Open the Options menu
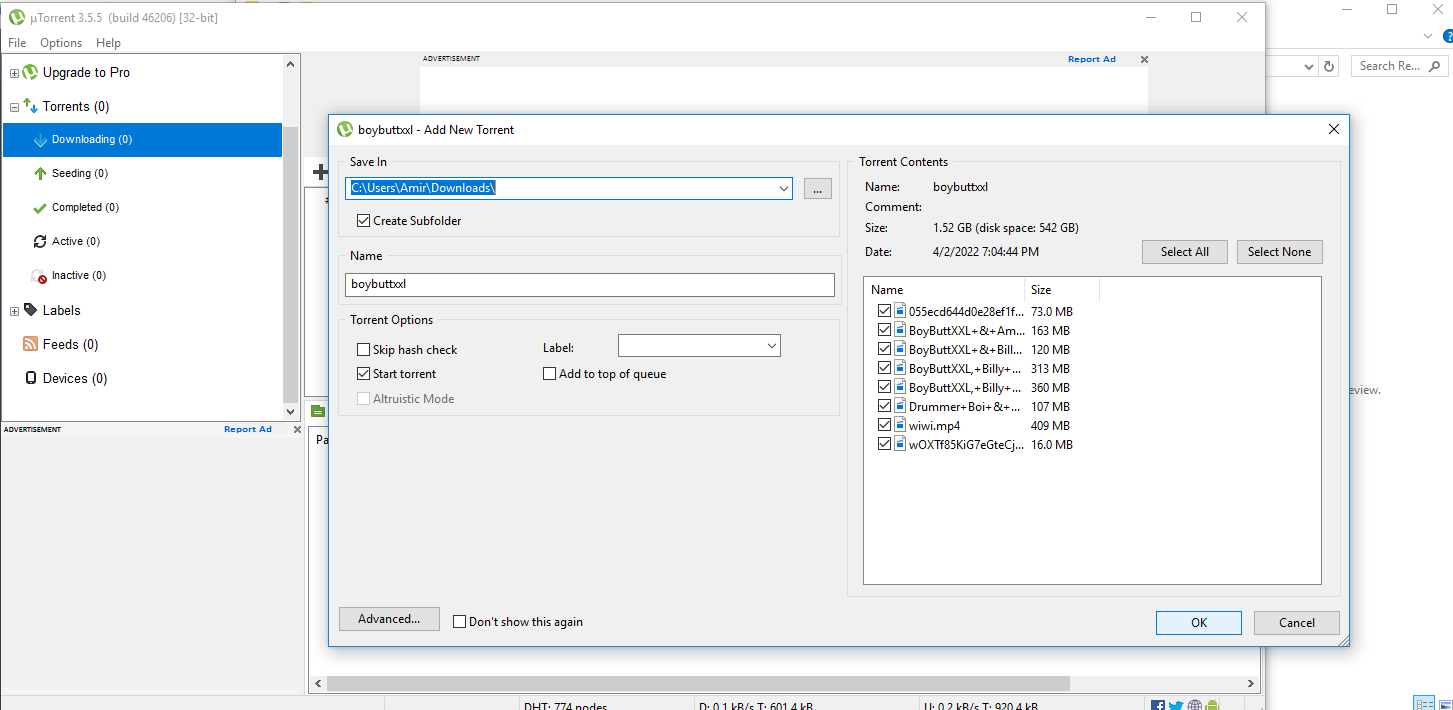Screen dimensions: 1453x710 tap(60, 43)
